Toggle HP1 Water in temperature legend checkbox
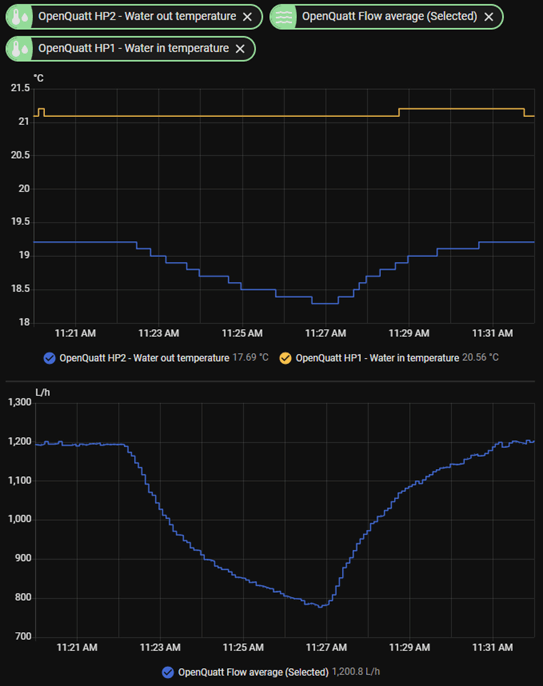Screen dimensions: 543x686 point(285,358)
